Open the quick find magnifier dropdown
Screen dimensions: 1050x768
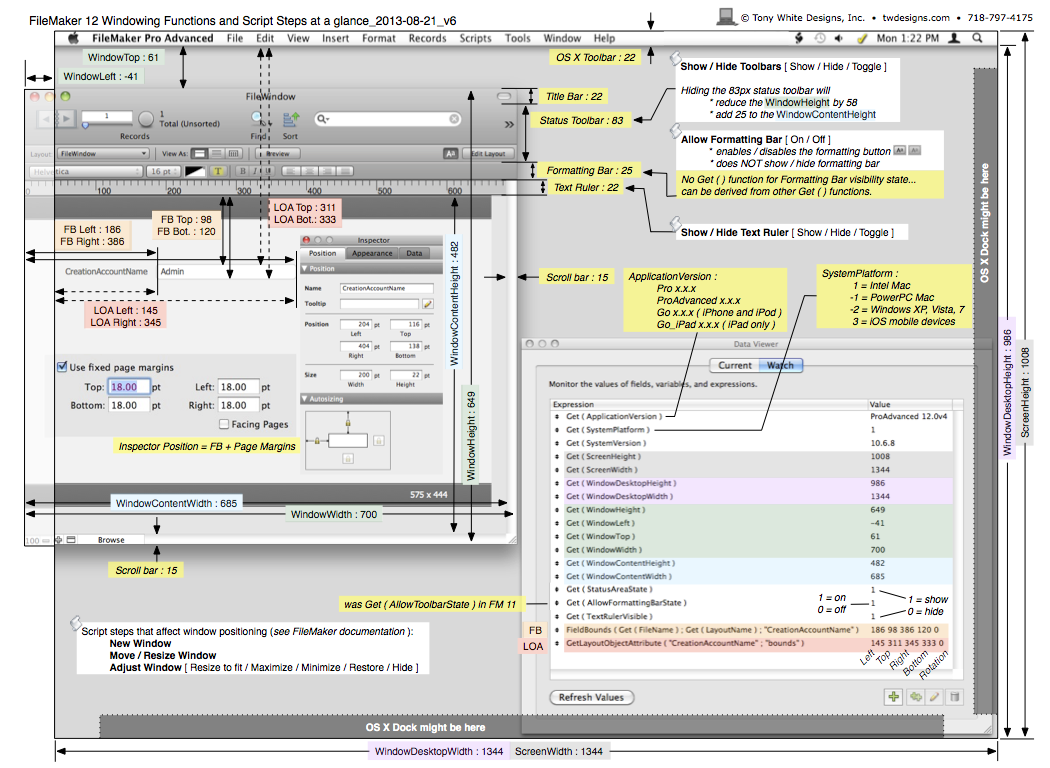tap(323, 119)
